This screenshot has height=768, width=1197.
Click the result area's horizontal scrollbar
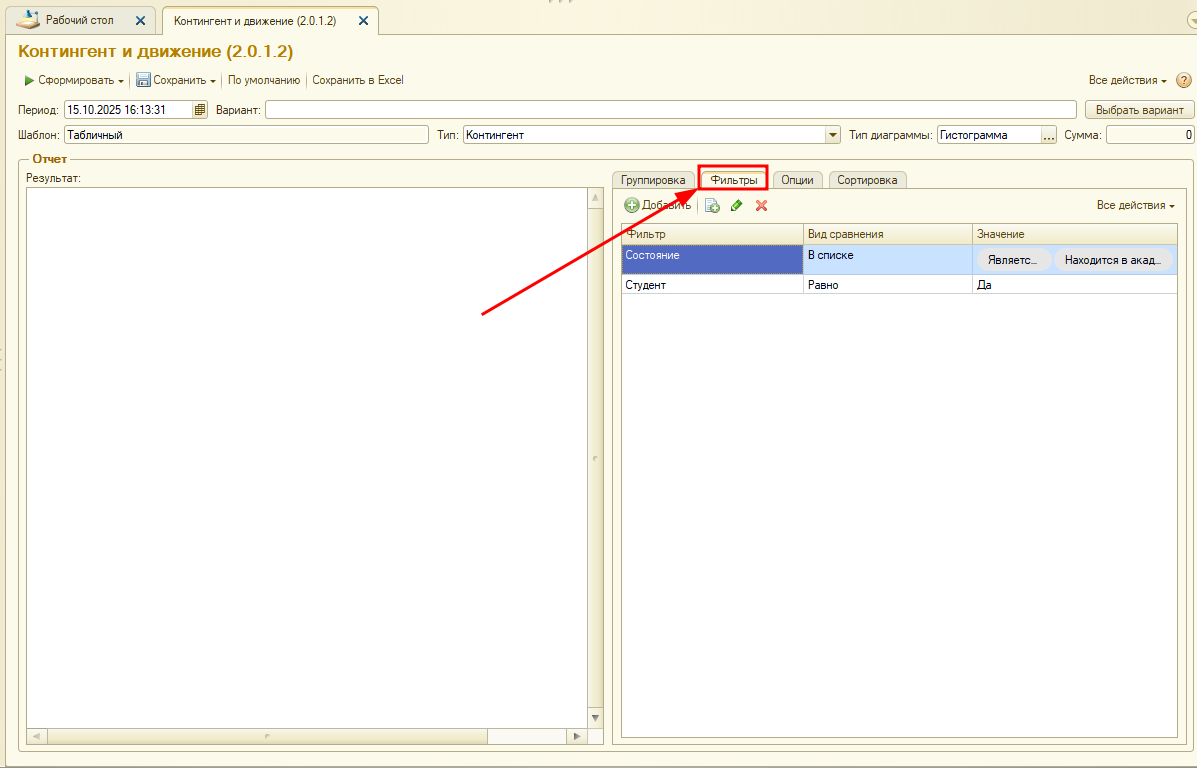pos(267,736)
